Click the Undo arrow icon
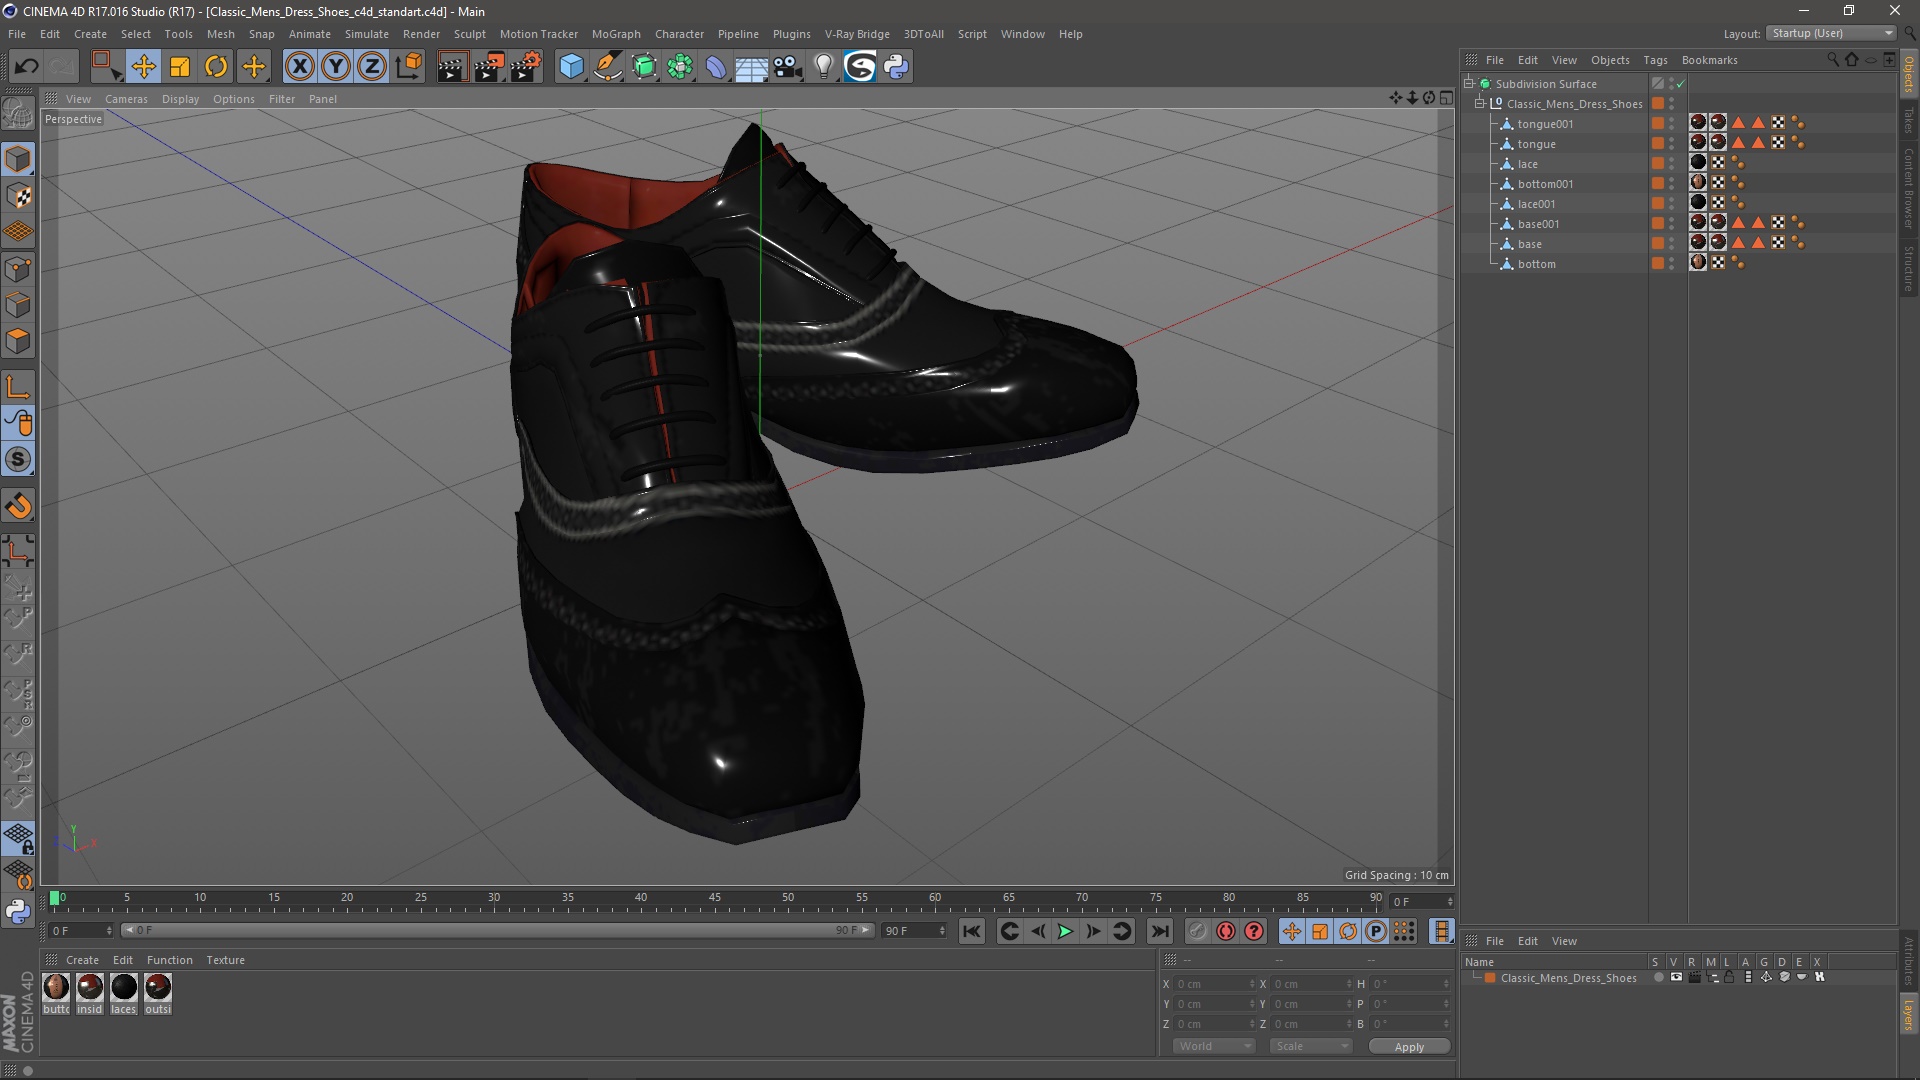This screenshot has height=1080, width=1920. (26, 67)
